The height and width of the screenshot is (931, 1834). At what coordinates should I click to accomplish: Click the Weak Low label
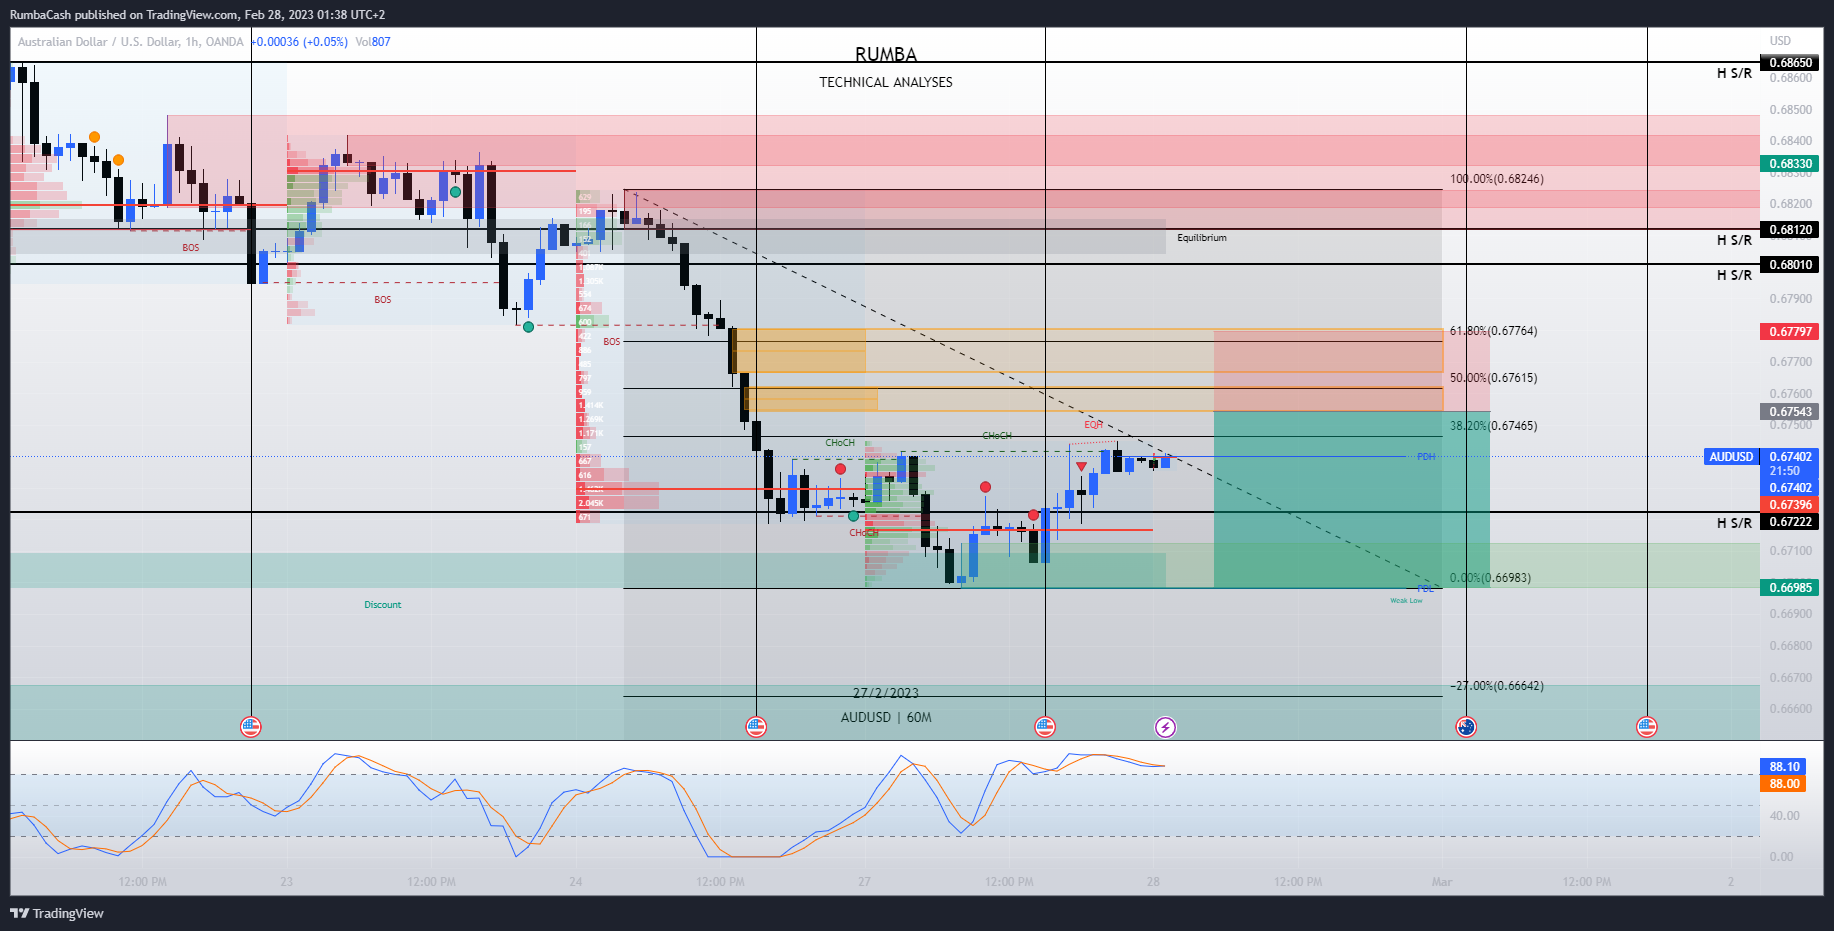tap(1406, 601)
